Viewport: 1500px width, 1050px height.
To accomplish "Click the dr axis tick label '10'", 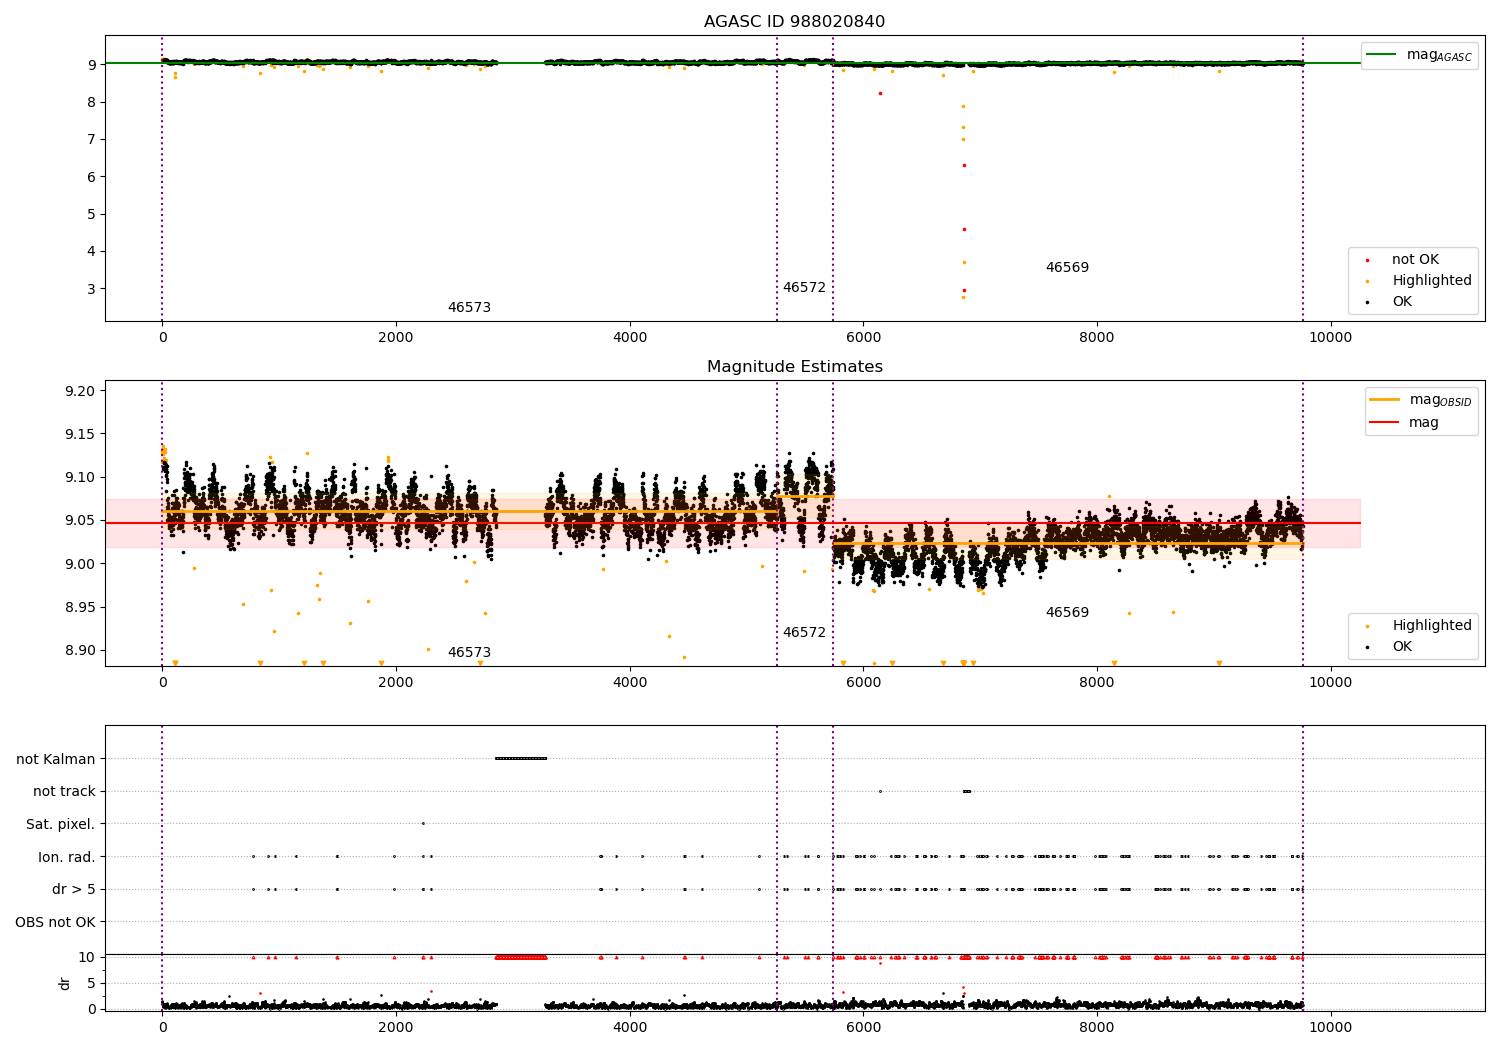I will pyautogui.click(x=87, y=957).
